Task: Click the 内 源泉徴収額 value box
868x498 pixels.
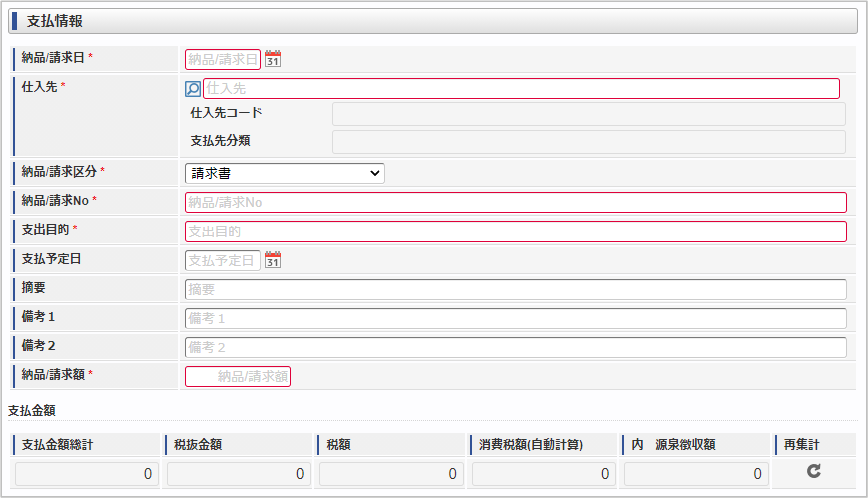Action: tap(696, 474)
